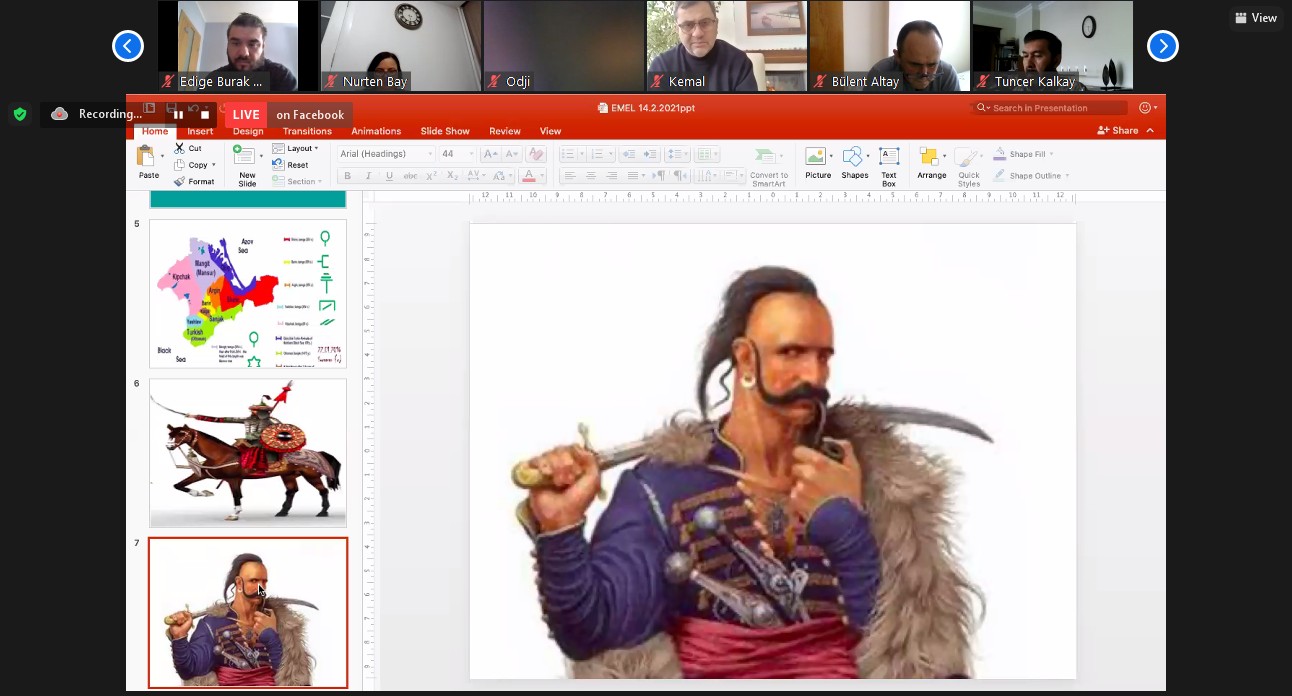Click the Share button
The image size is (1292, 696).
[x=1118, y=131]
